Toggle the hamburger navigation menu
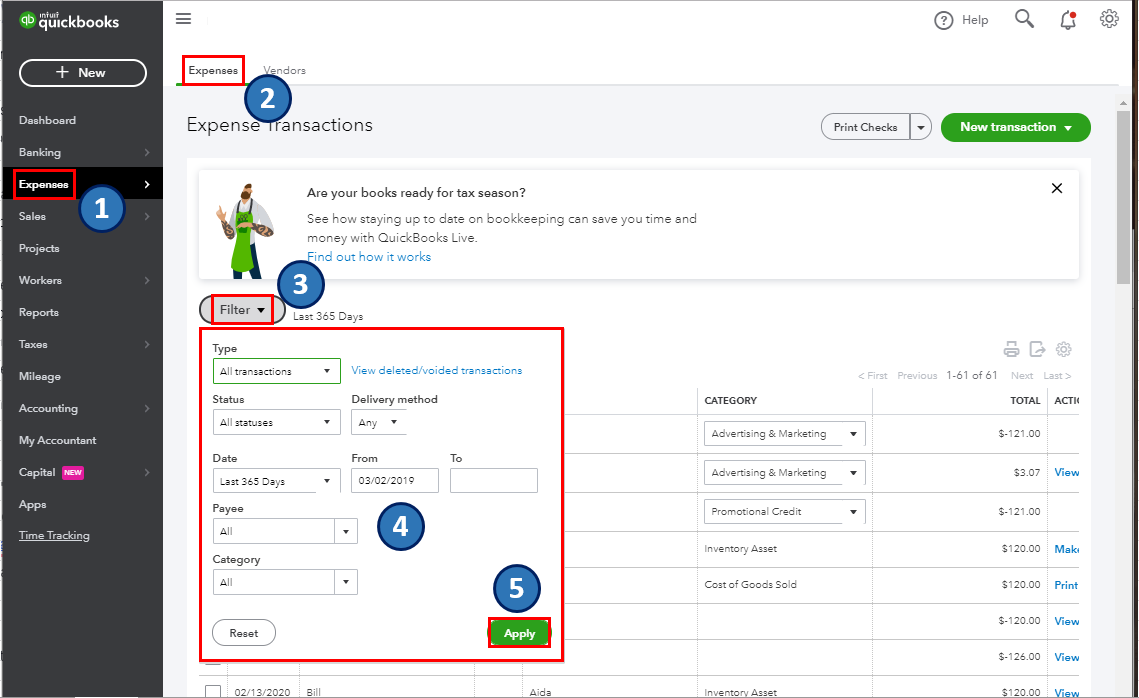 pos(184,19)
